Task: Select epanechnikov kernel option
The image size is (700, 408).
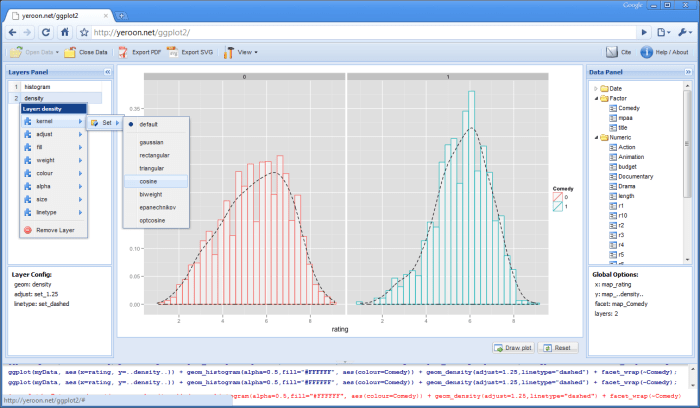Action: click(x=158, y=206)
